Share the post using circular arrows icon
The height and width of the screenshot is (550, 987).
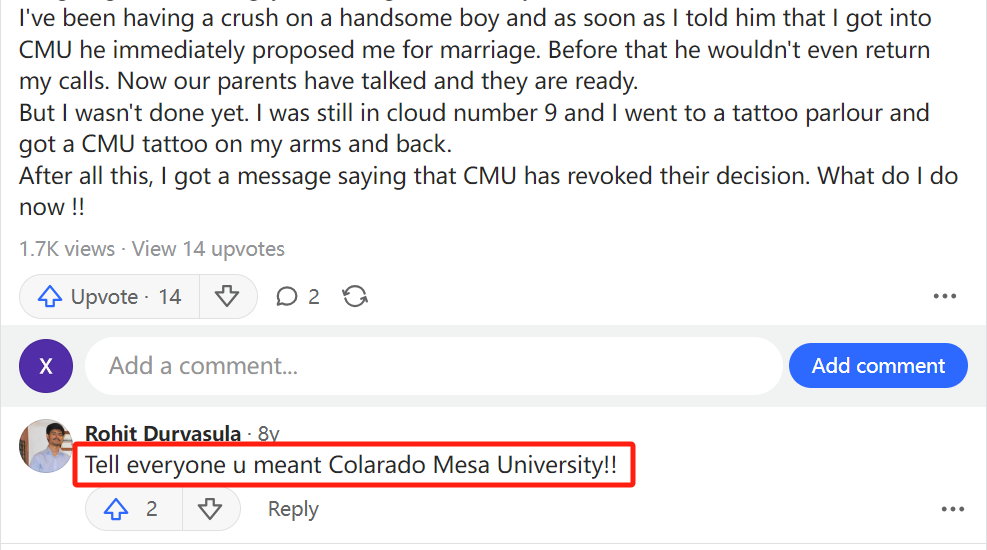[x=355, y=296]
